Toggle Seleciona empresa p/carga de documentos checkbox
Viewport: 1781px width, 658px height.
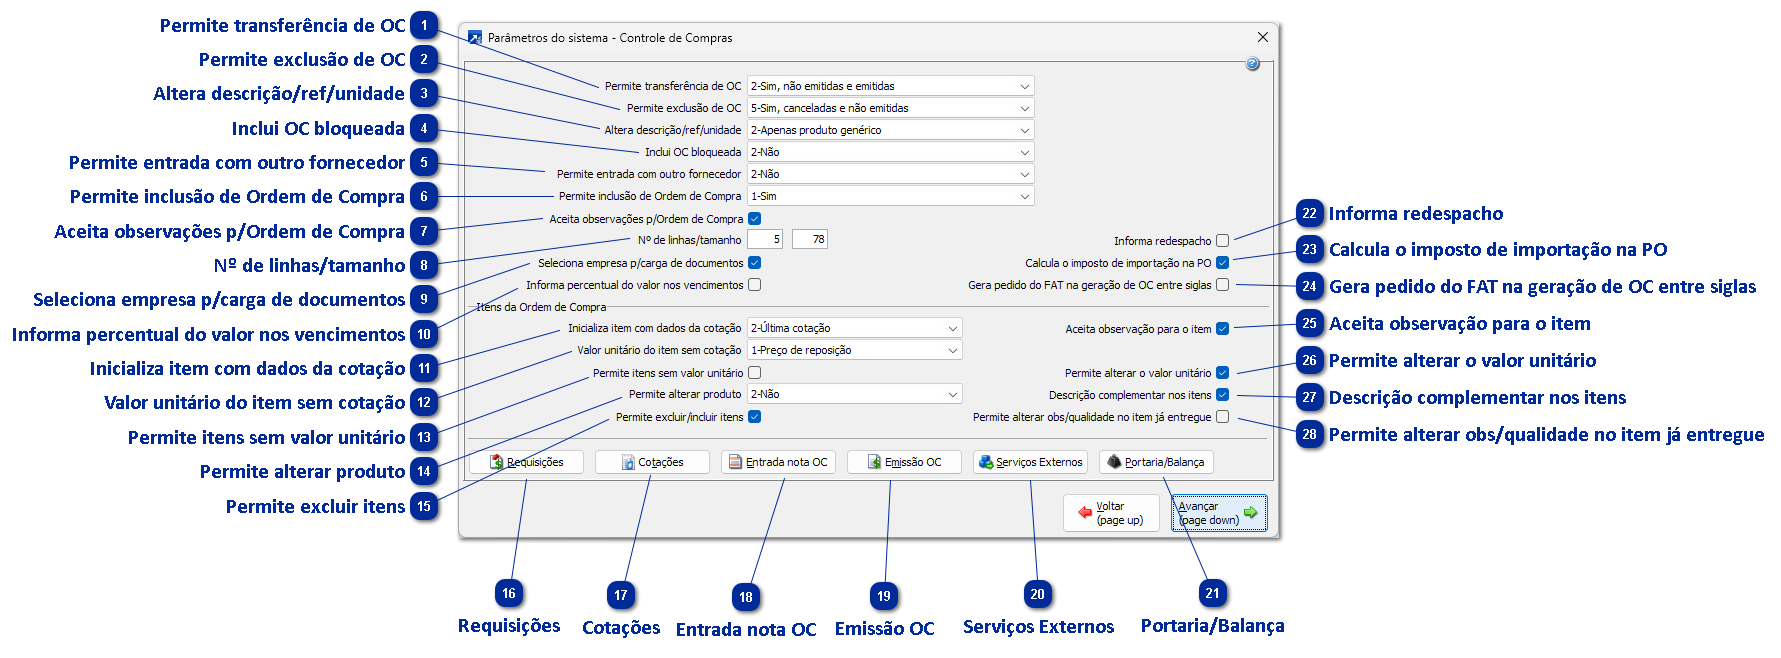[755, 263]
